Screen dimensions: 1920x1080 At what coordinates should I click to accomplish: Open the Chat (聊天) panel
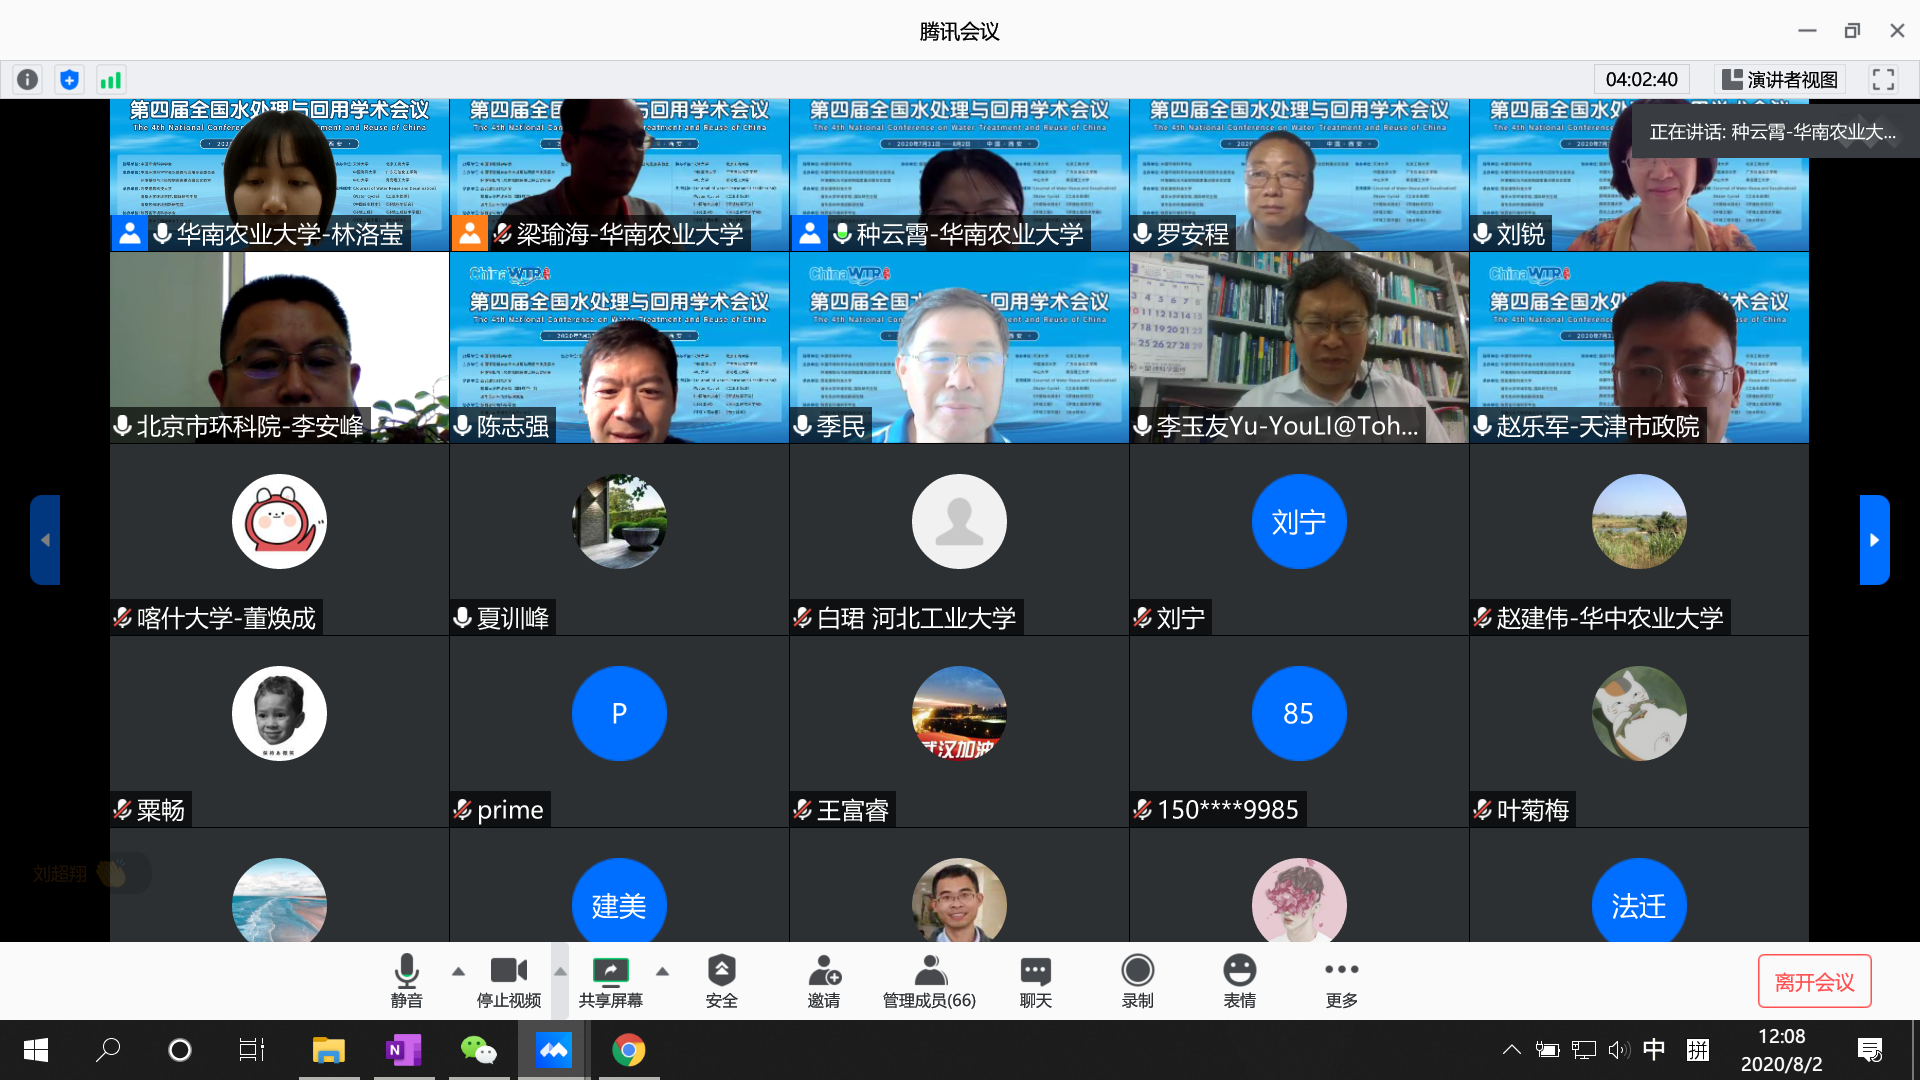click(1035, 980)
